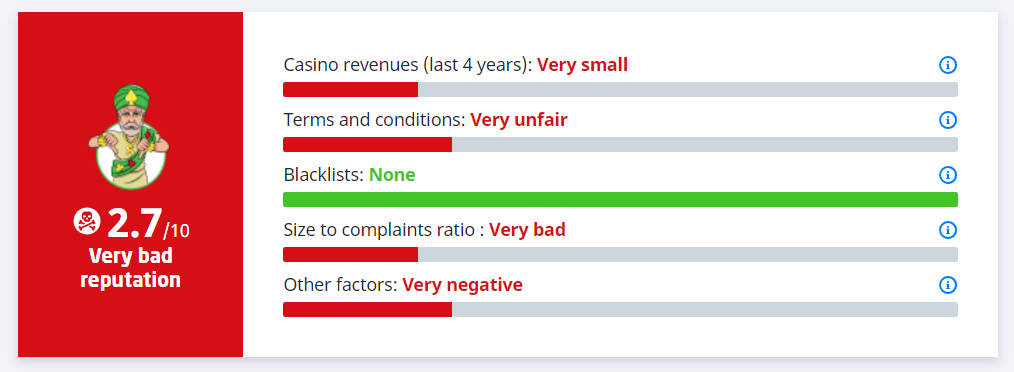The height and width of the screenshot is (372, 1014).
Task: Click the Very unfair rating text
Action: point(519,120)
